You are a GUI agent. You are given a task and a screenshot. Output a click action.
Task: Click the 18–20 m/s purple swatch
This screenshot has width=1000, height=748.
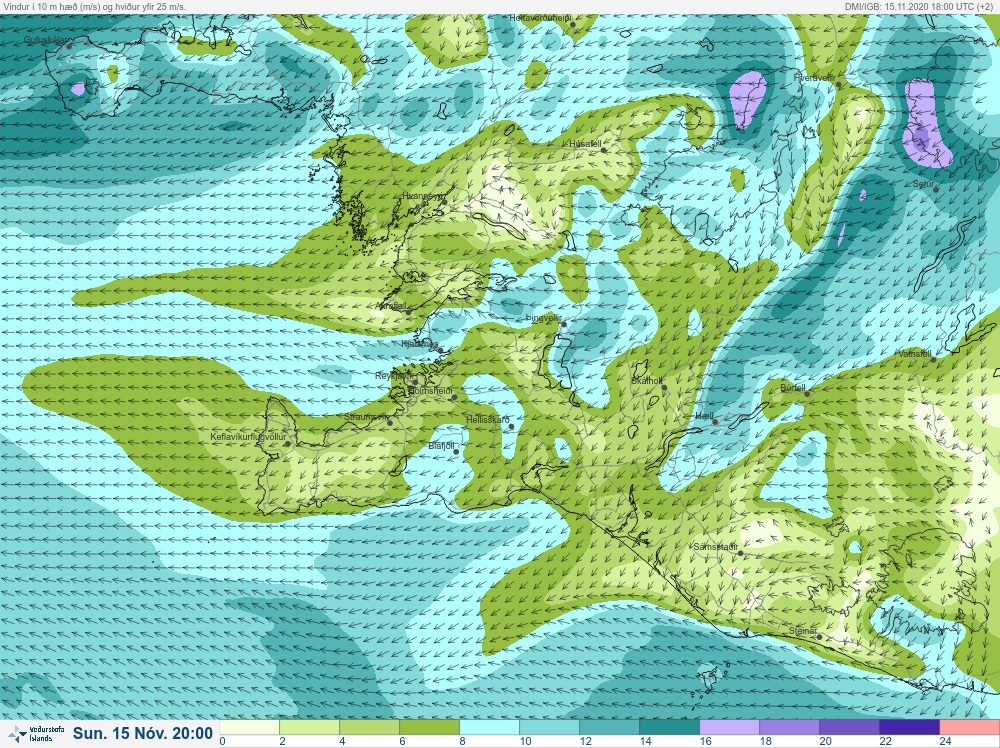tap(789, 727)
